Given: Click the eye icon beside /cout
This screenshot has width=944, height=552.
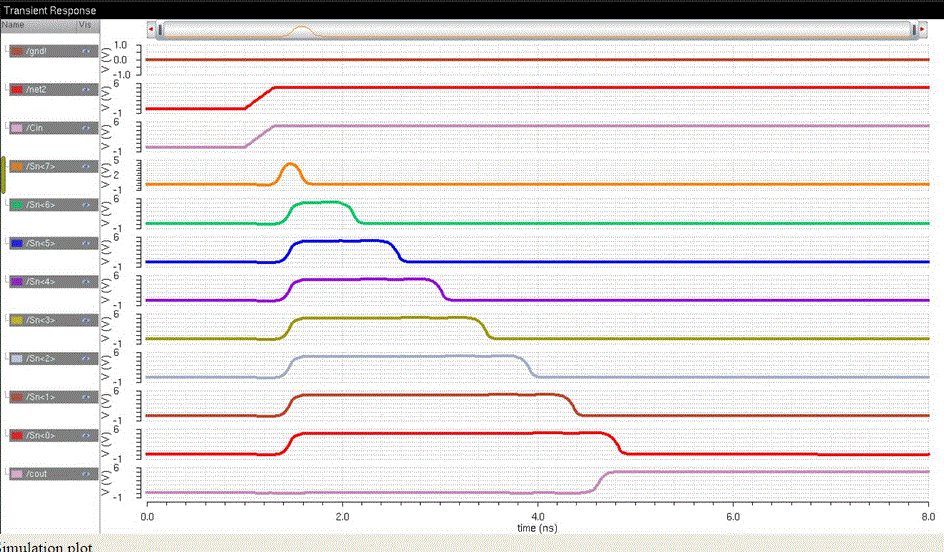Looking at the screenshot, I should (x=86, y=474).
